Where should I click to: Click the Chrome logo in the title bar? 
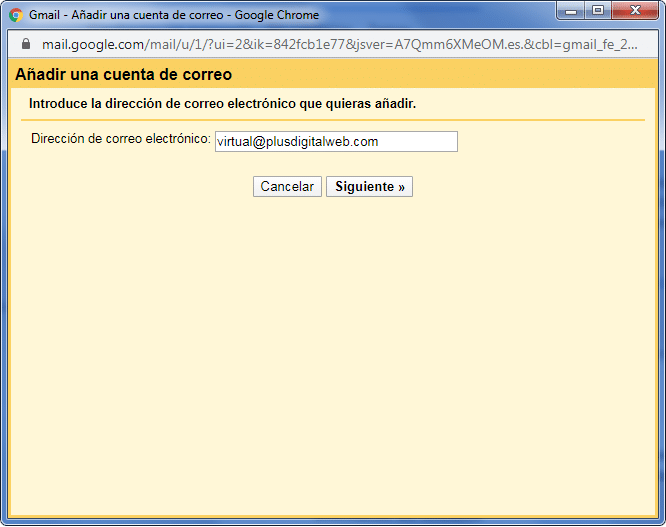coord(16,16)
